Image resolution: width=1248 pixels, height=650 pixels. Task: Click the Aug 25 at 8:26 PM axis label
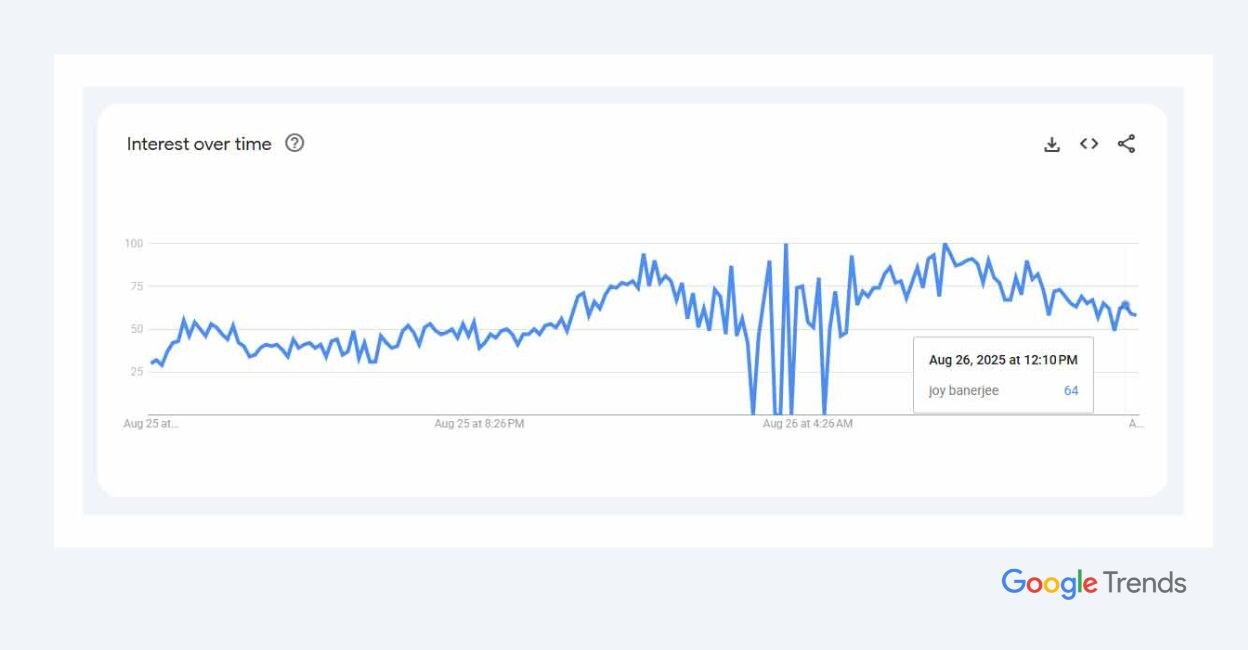coord(479,424)
